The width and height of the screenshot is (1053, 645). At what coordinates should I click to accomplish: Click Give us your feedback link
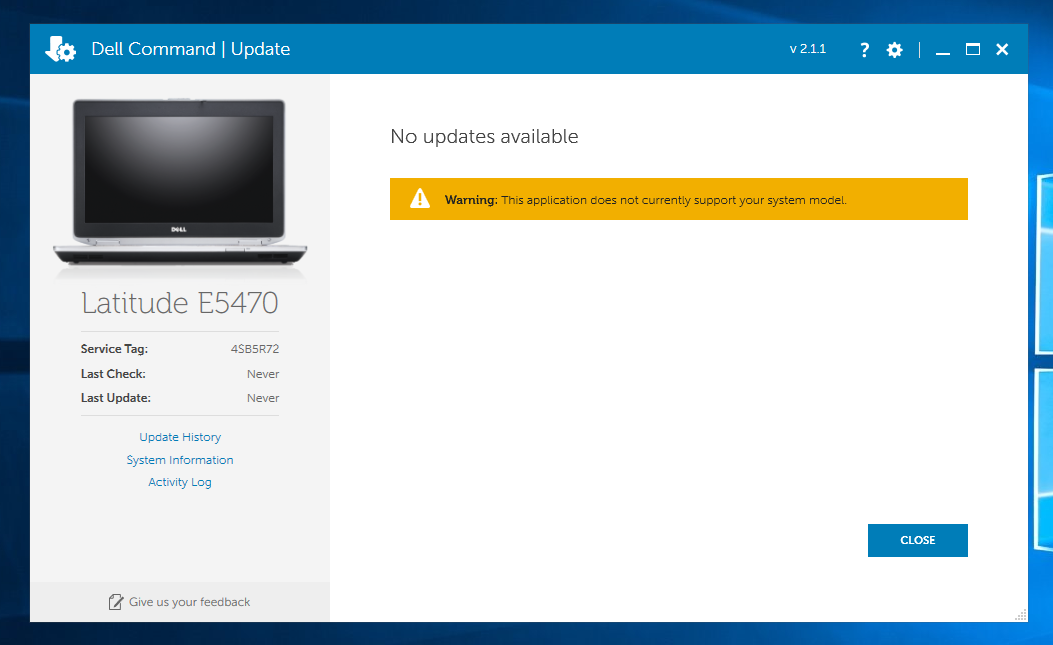click(189, 602)
